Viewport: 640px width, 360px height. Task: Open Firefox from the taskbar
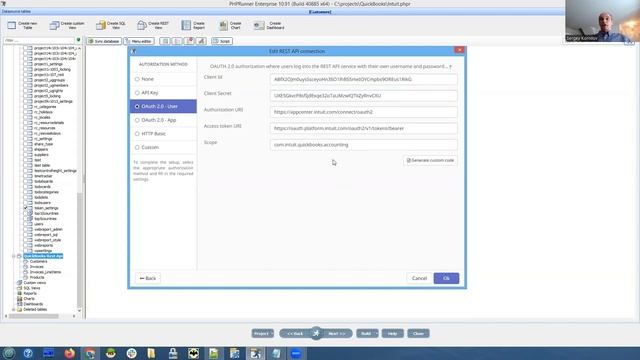69,353
